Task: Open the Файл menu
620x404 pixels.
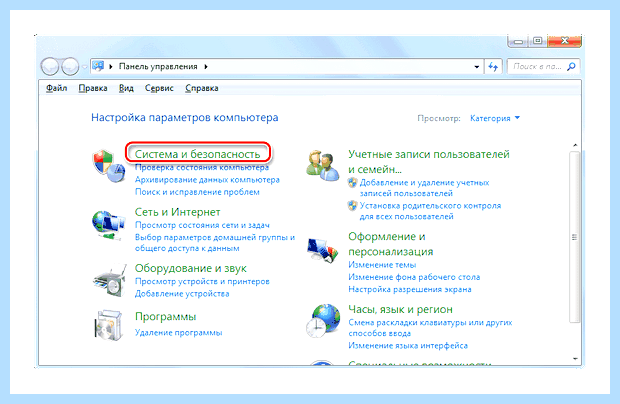Action: pyautogui.click(x=57, y=88)
